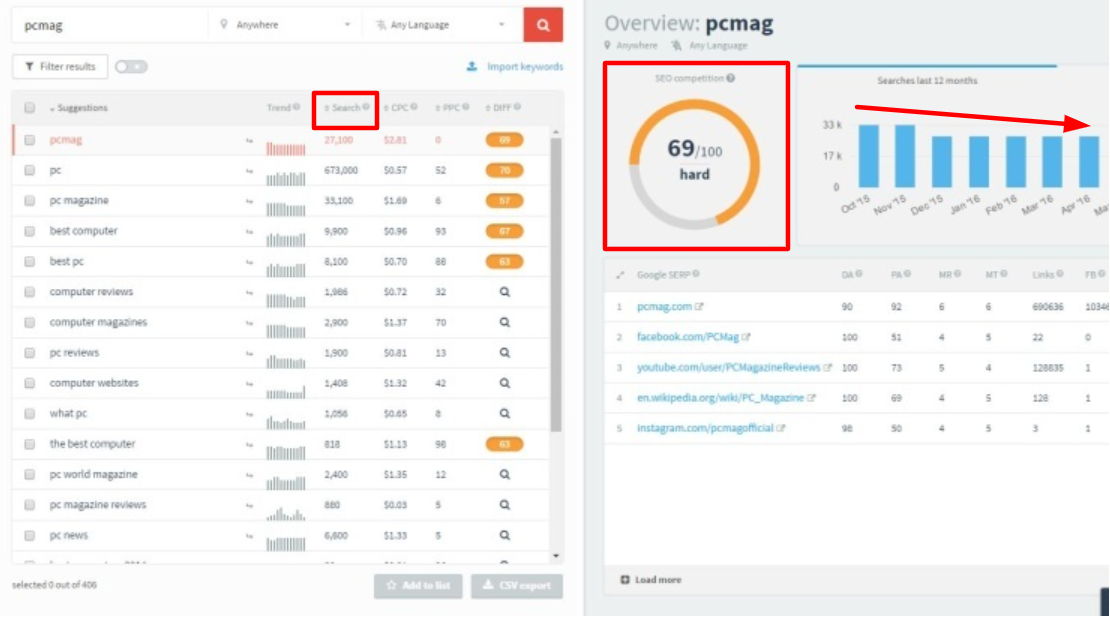Screen dimensions: 1110x620
Task: Open external link icon beside instagram.com/pcmagofficial
Action: (781, 428)
